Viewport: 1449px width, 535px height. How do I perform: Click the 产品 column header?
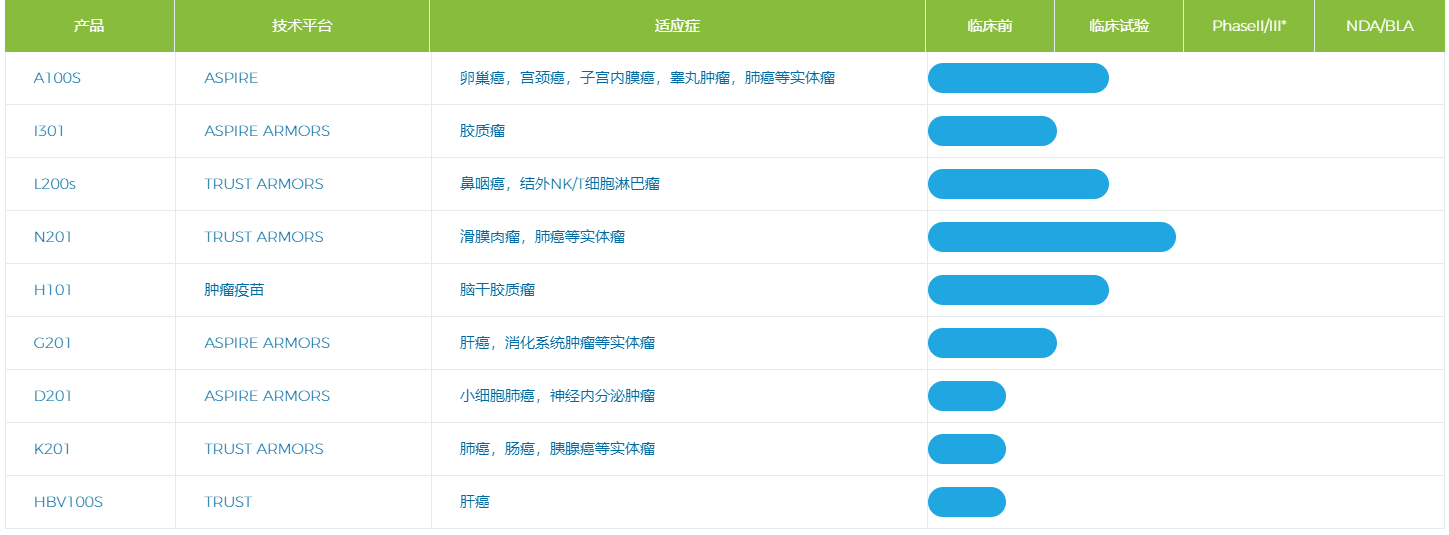pos(89,26)
